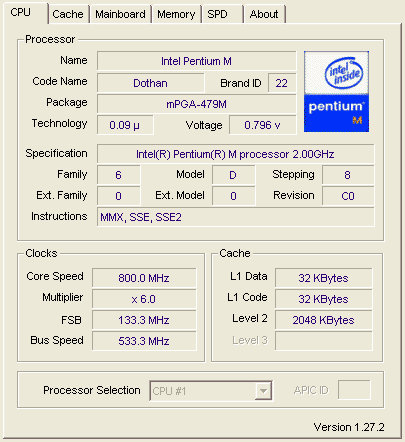The height and width of the screenshot is (442, 405).
Task: Open the Cache tab
Action: tap(68, 14)
